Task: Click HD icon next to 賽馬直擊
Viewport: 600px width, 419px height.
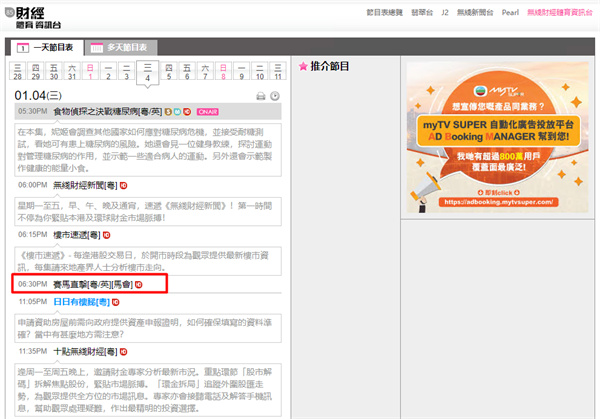Action: 139,286
